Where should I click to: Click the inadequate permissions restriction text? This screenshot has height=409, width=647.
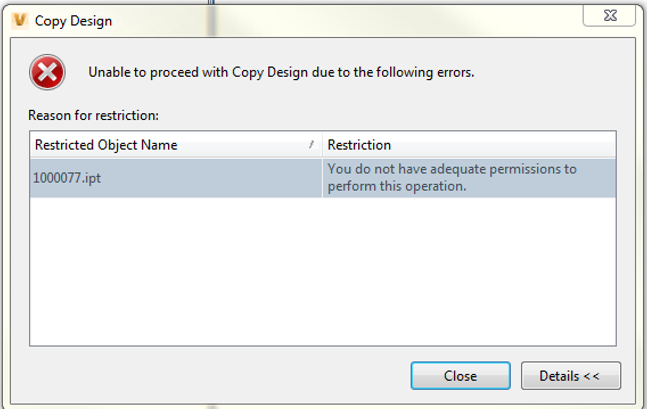click(x=452, y=177)
